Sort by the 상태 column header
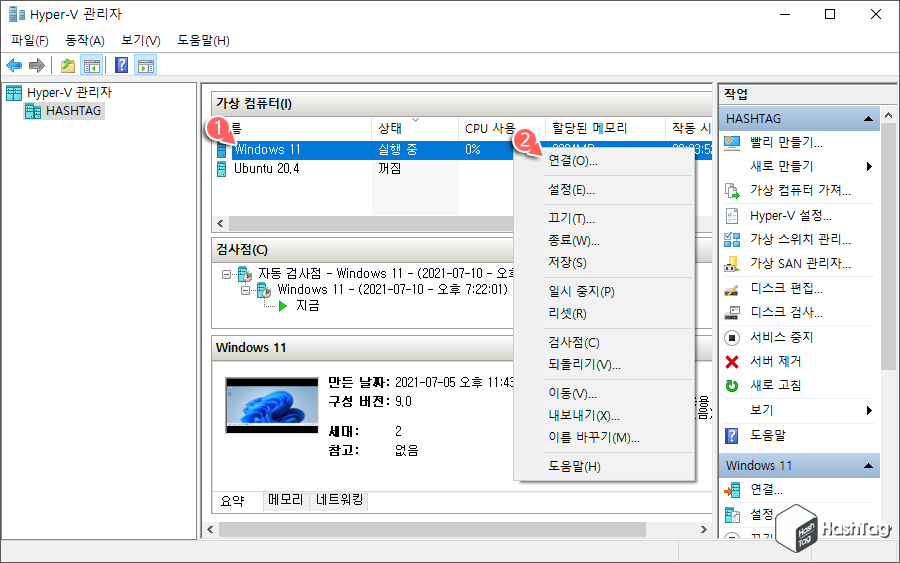This screenshot has width=900, height=563. (x=415, y=129)
